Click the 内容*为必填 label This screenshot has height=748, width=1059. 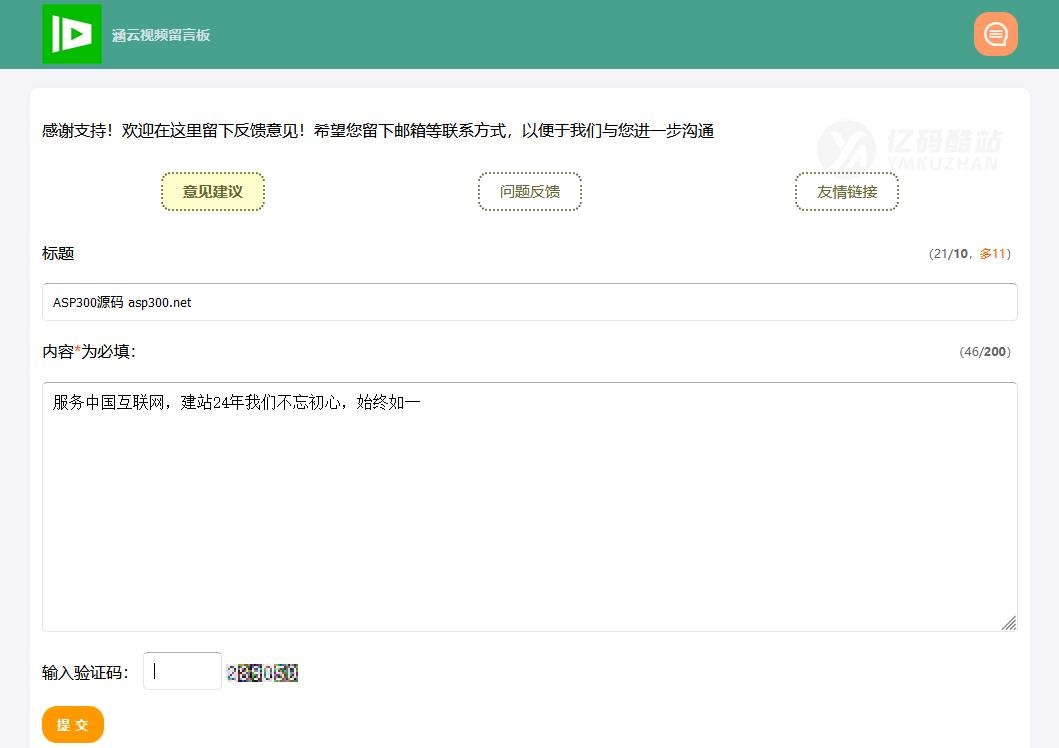click(89, 352)
